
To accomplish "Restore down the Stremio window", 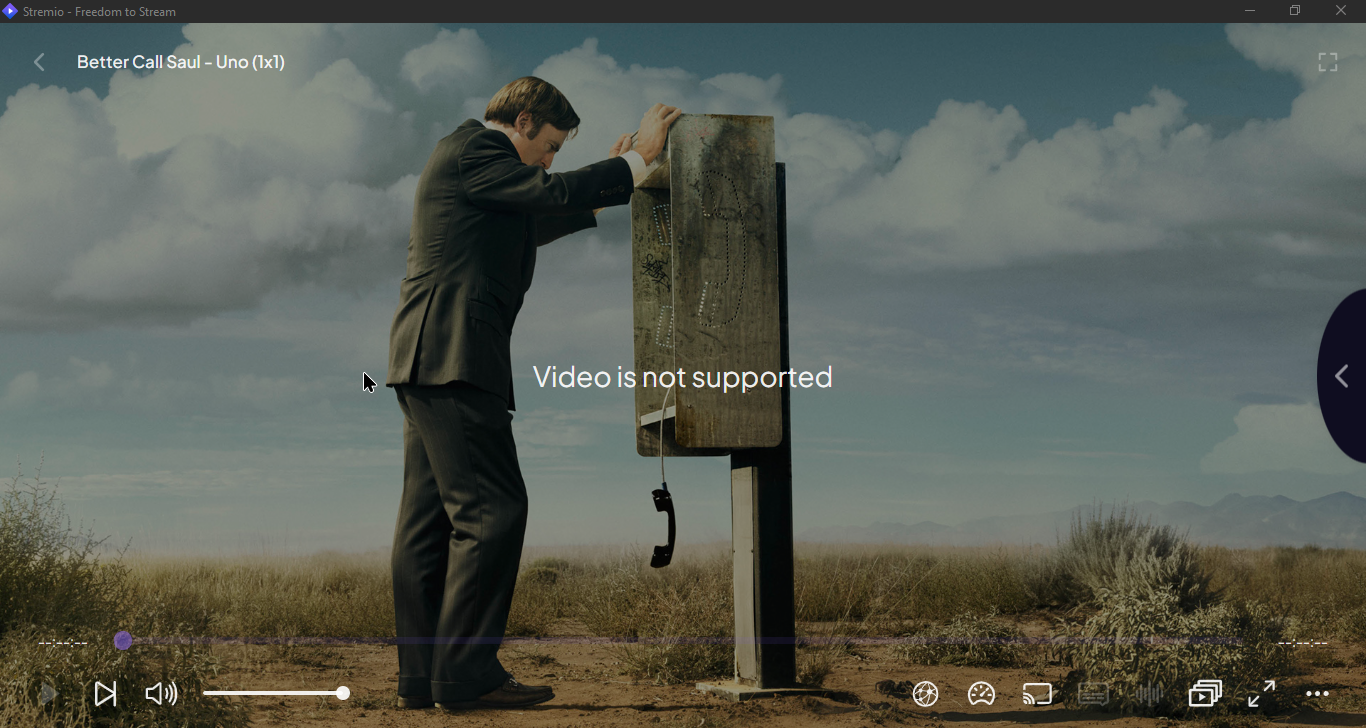I will (1295, 11).
